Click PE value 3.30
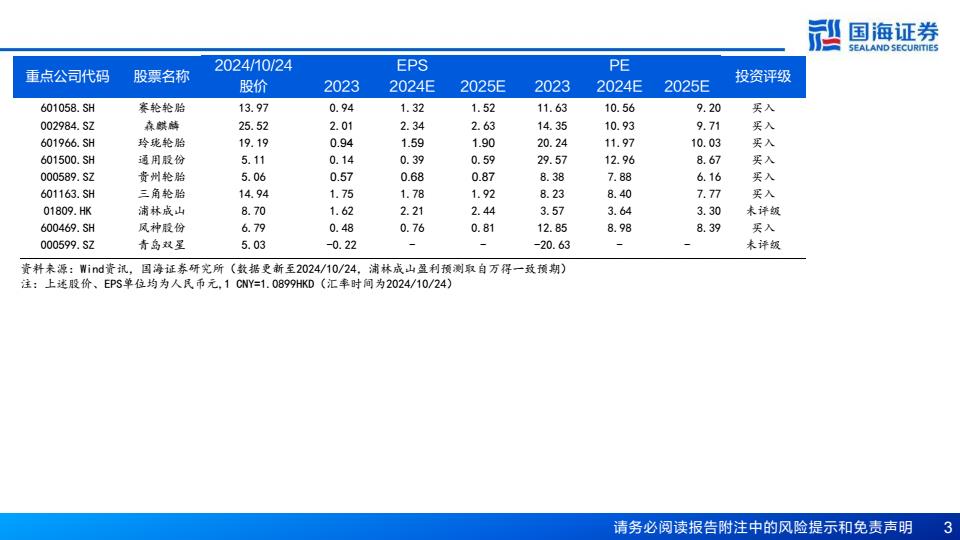The width and height of the screenshot is (960, 540). (x=708, y=211)
